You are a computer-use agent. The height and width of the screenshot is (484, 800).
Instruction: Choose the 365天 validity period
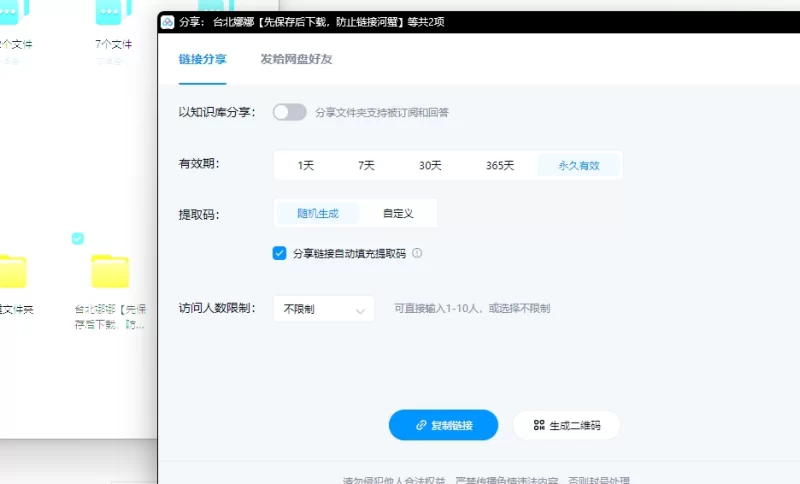(x=499, y=165)
